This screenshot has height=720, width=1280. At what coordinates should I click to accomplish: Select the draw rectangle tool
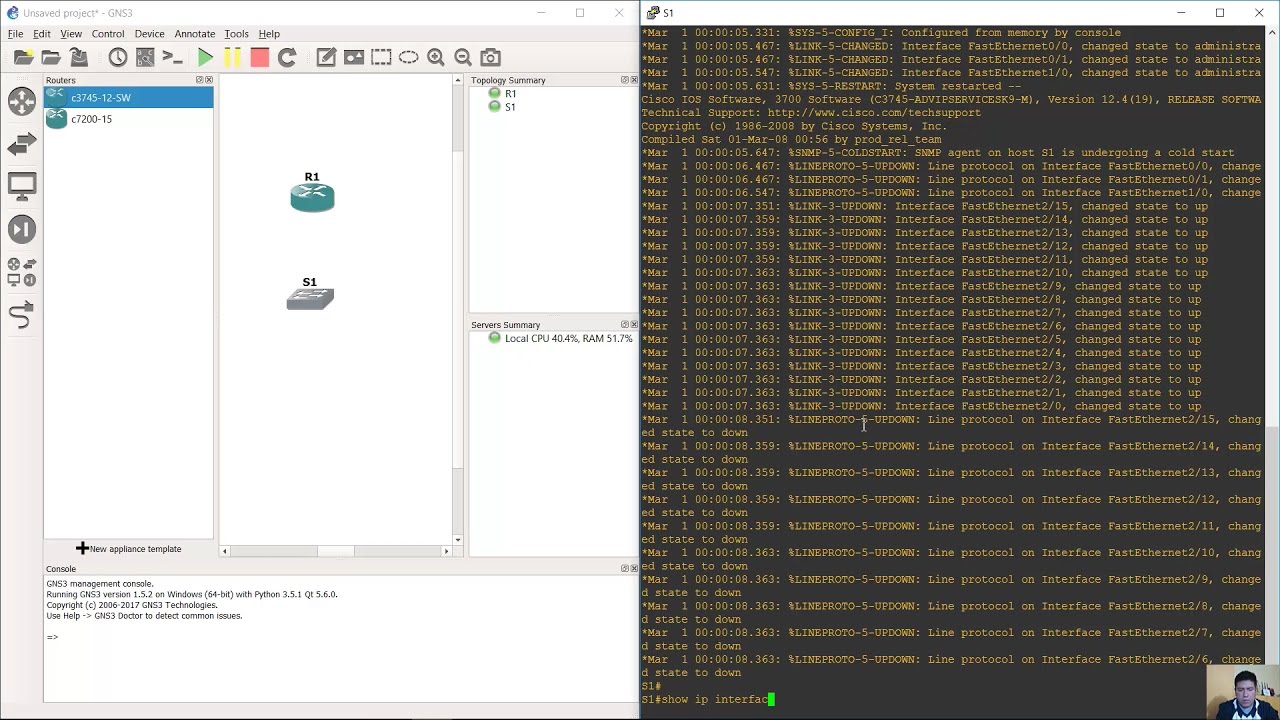tap(381, 58)
